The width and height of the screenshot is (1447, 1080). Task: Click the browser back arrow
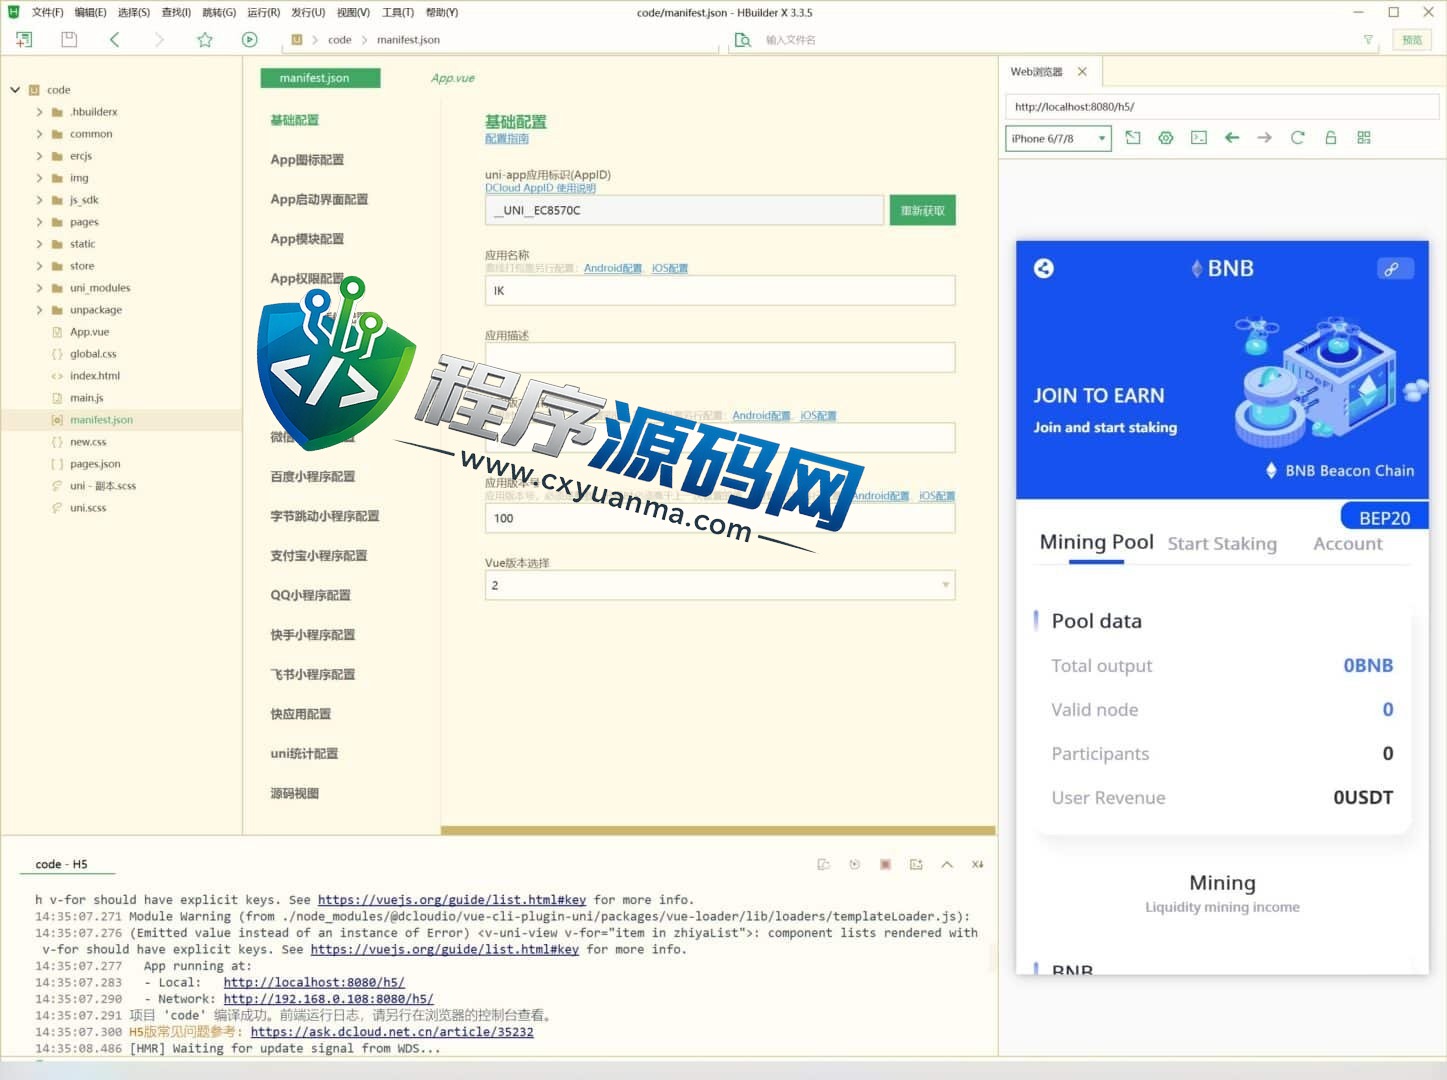pos(1232,138)
